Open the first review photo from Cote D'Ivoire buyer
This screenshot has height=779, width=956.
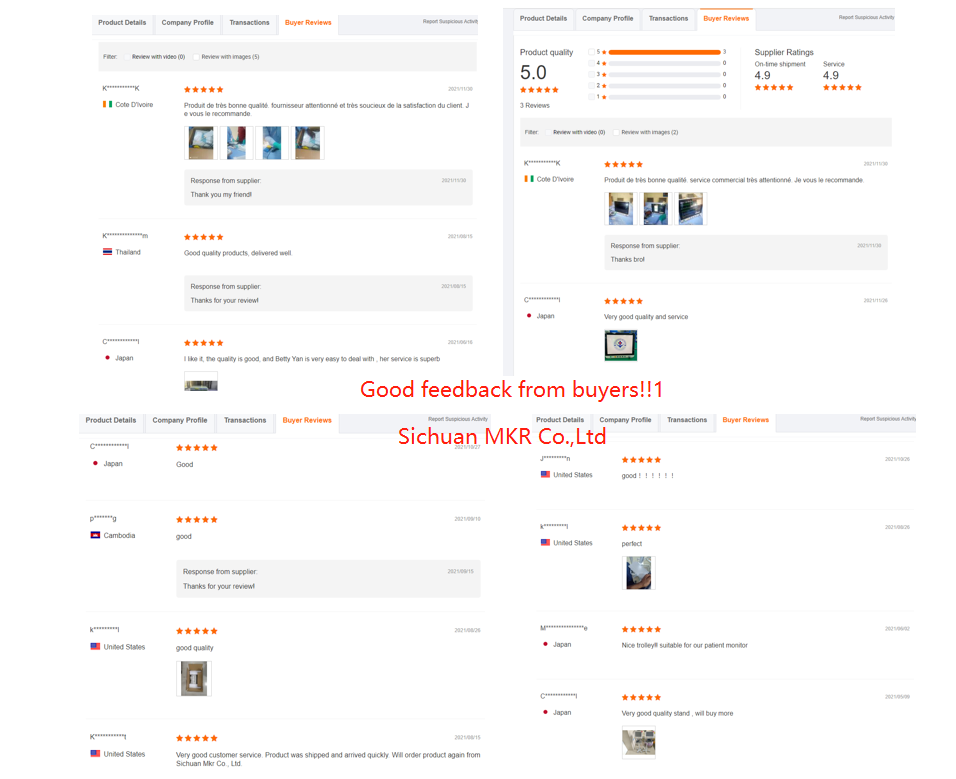pyautogui.click(x=201, y=143)
